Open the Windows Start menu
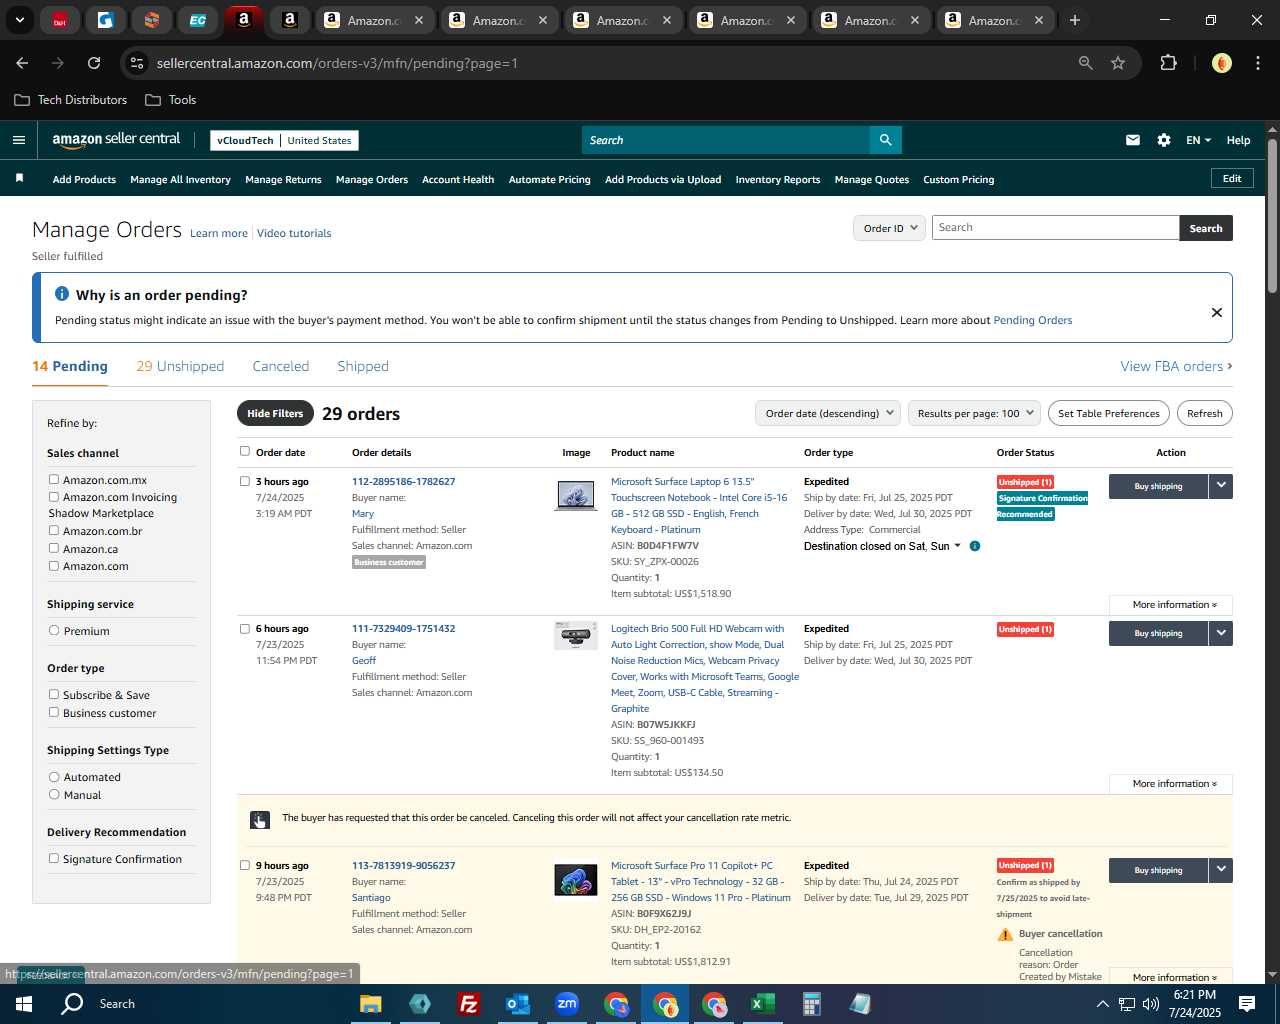 point(24,1004)
